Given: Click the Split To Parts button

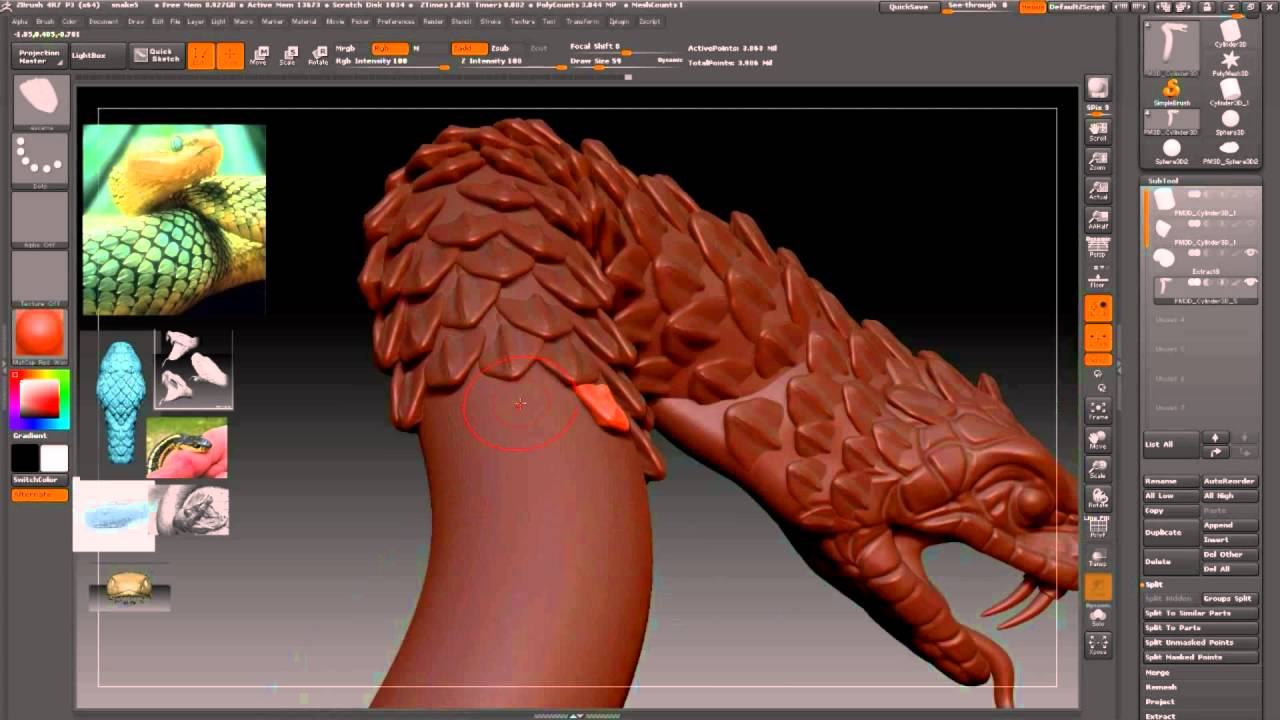Looking at the screenshot, I should tap(1200, 628).
